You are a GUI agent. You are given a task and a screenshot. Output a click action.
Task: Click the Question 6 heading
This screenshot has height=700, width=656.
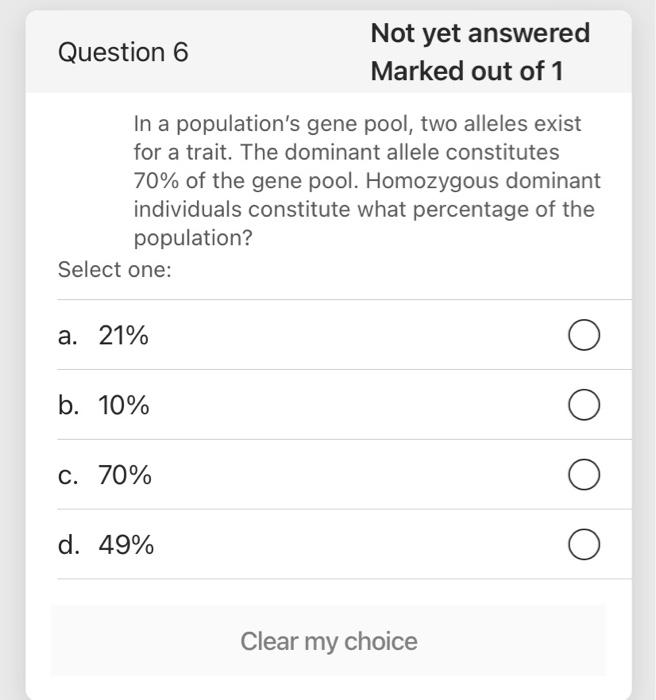(123, 53)
